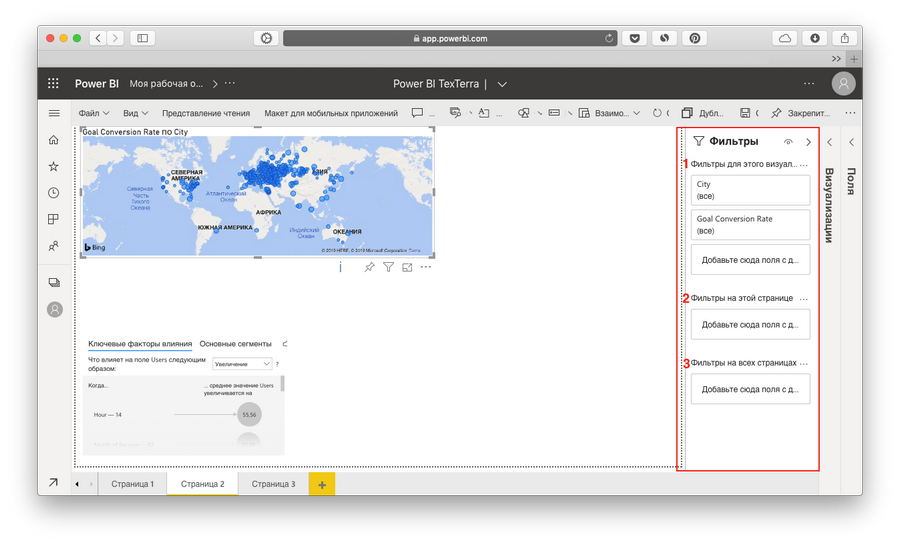The width and height of the screenshot is (900, 545).
Task: Toggle the hamburger navigation pane button
Action: tap(54, 113)
